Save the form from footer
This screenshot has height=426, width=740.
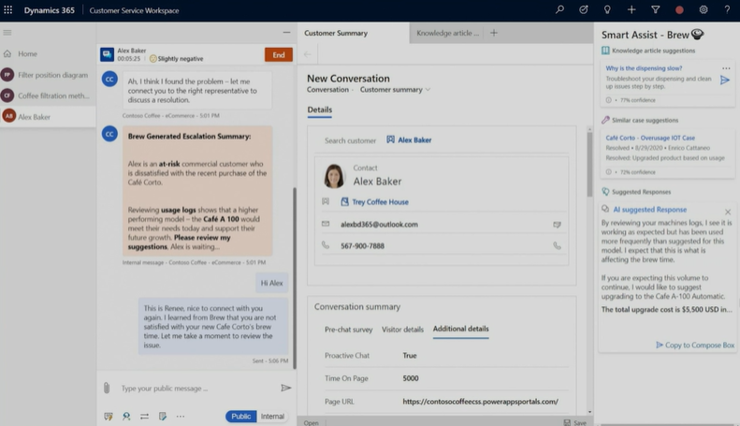coord(575,422)
